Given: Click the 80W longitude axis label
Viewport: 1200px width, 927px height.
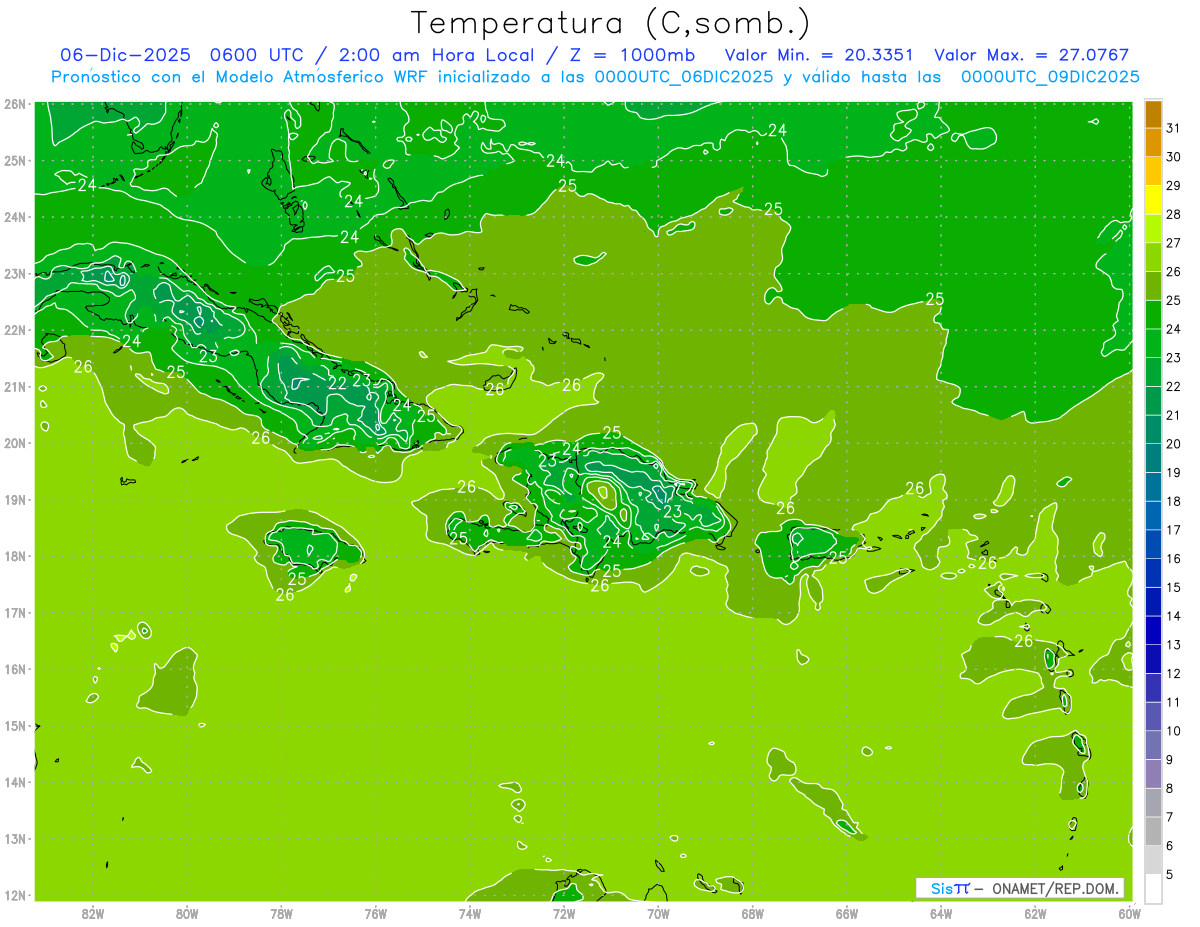Looking at the screenshot, I should 187,913.
